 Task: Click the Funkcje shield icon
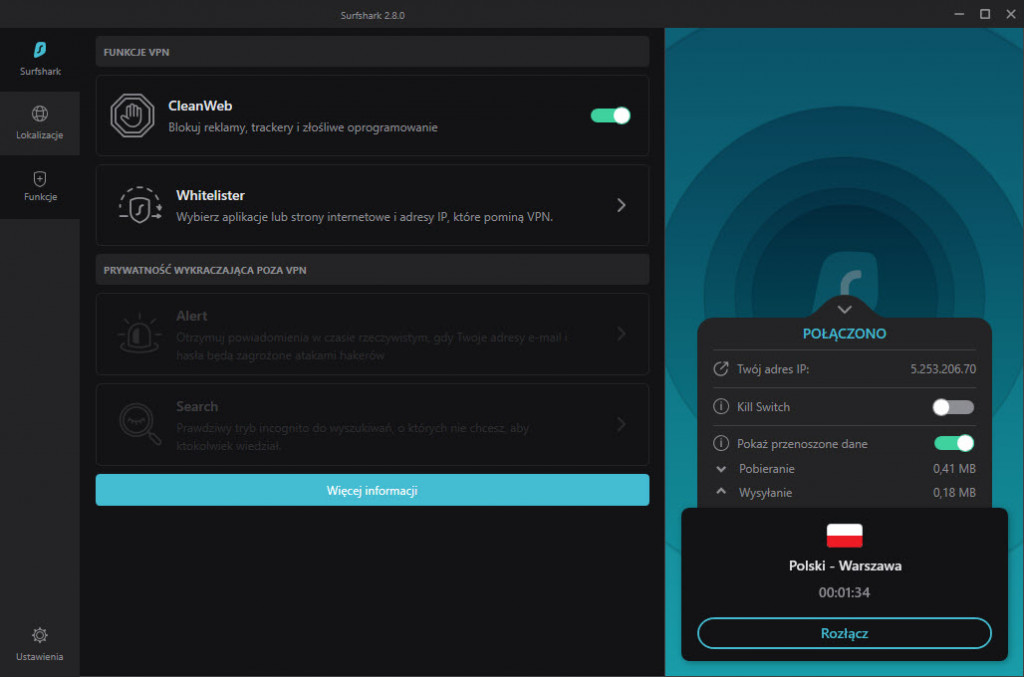[x=40, y=178]
